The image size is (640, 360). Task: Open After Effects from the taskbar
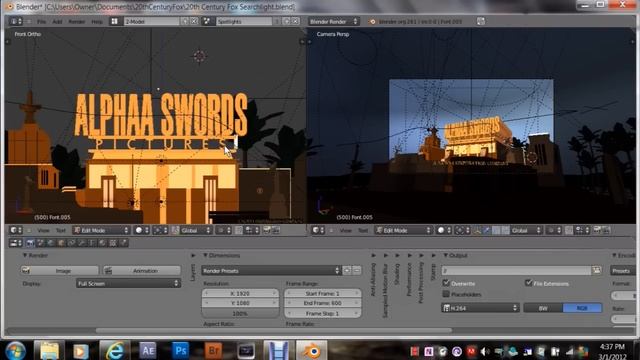pos(147,350)
